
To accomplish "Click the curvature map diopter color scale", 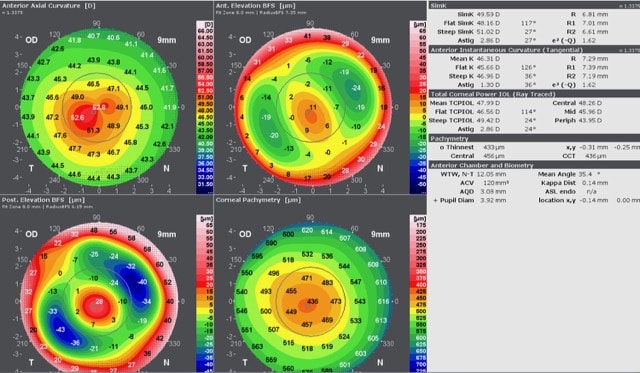I will 205,107.
